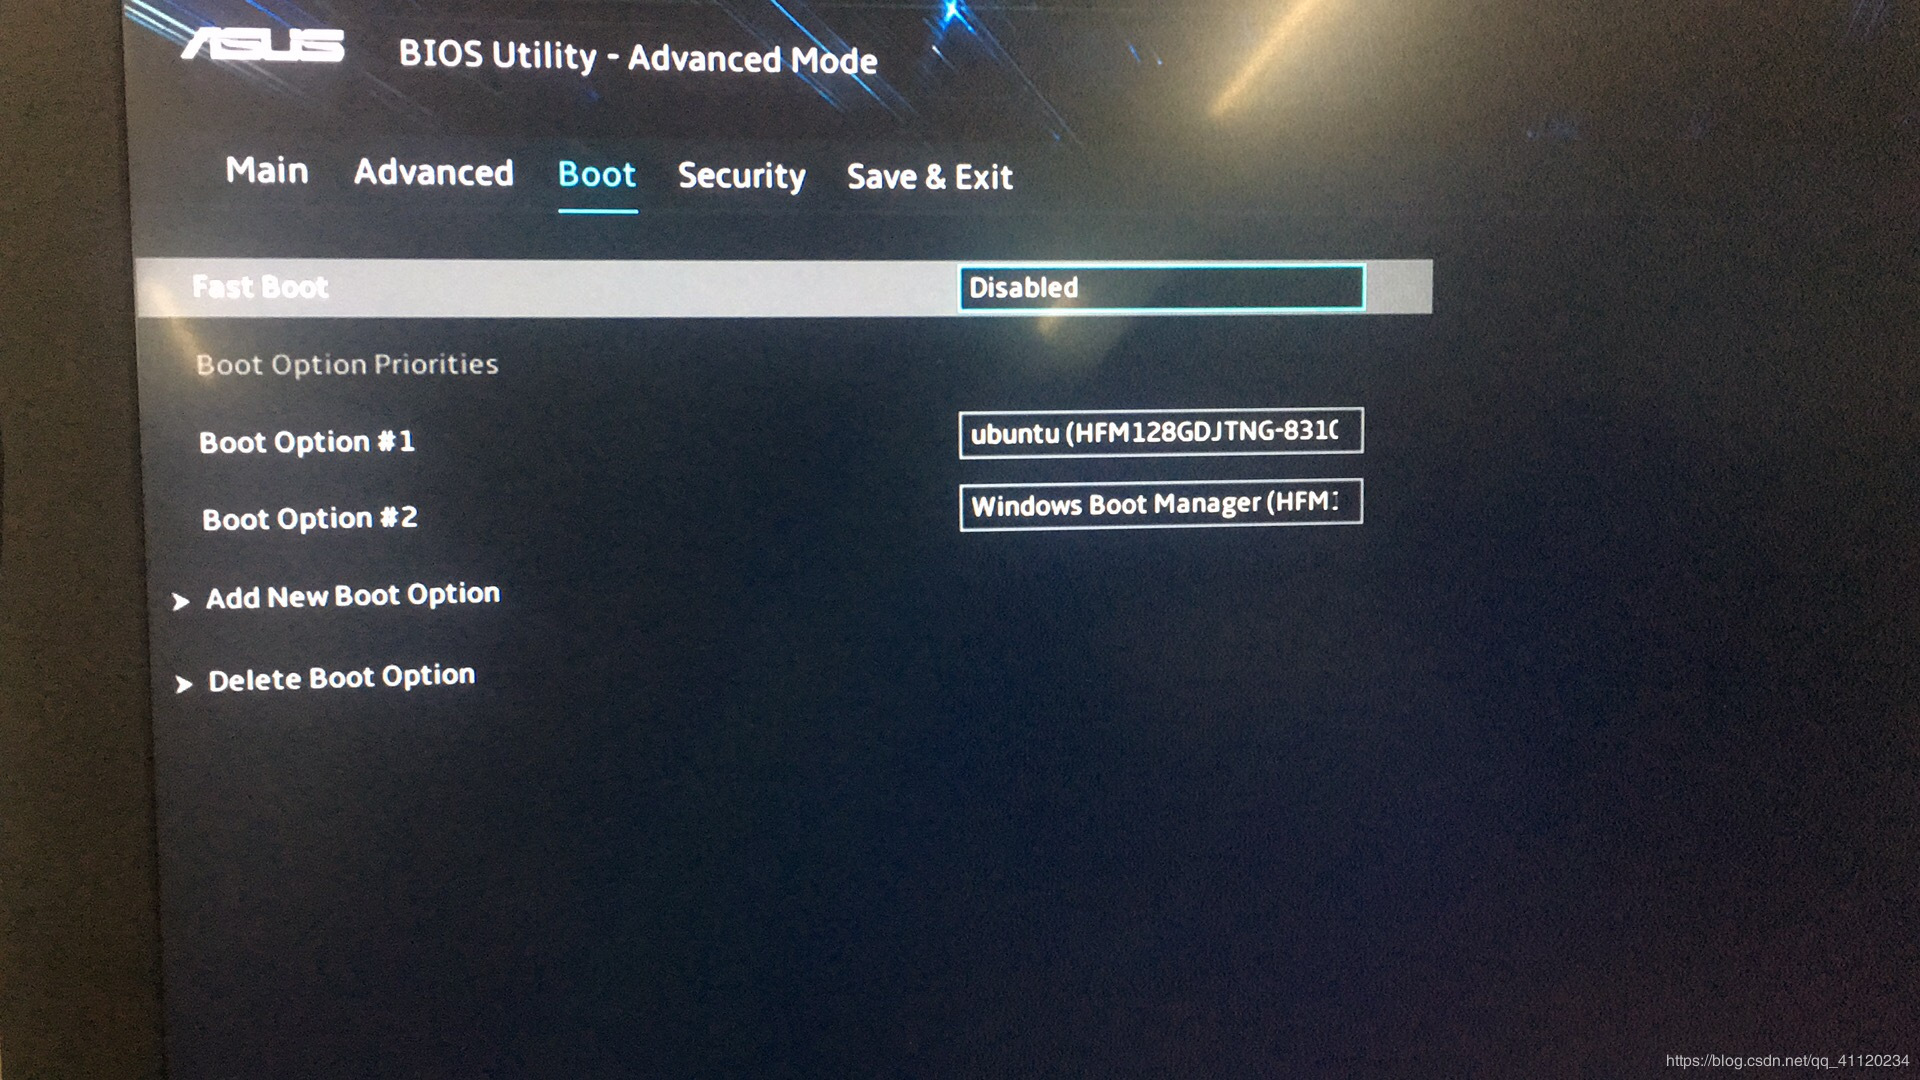Image resolution: width=1920 pixels, height=1080 pixels.
Task: Click the arrow icon beside Delete Boot Option
Action: [183, 684]
